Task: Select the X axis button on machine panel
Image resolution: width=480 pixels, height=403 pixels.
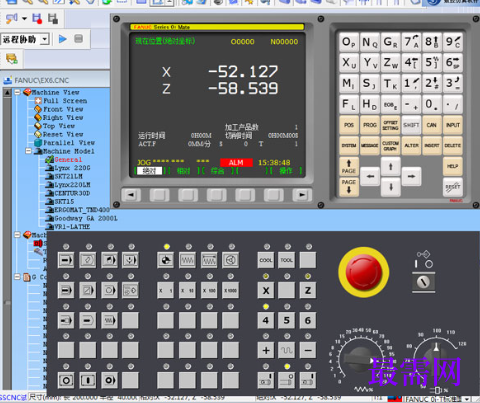Action: [x=266, y=290]
